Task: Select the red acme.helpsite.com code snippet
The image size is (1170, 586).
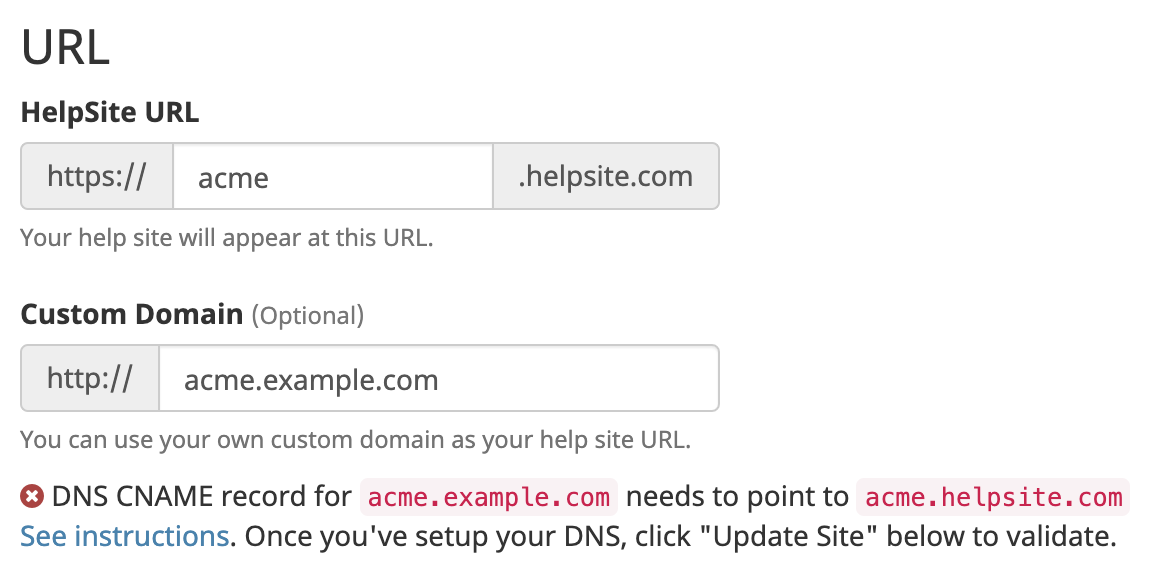Action: tap(993, 497)
